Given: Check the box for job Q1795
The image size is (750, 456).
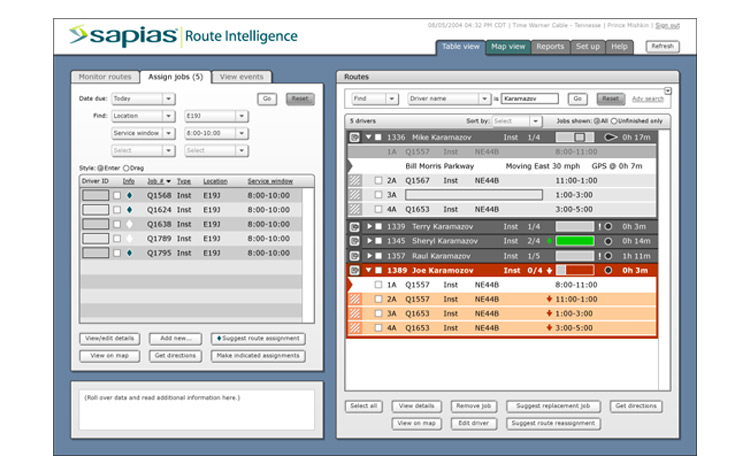Looking at the screenshot, I should (x=117, y=253).
